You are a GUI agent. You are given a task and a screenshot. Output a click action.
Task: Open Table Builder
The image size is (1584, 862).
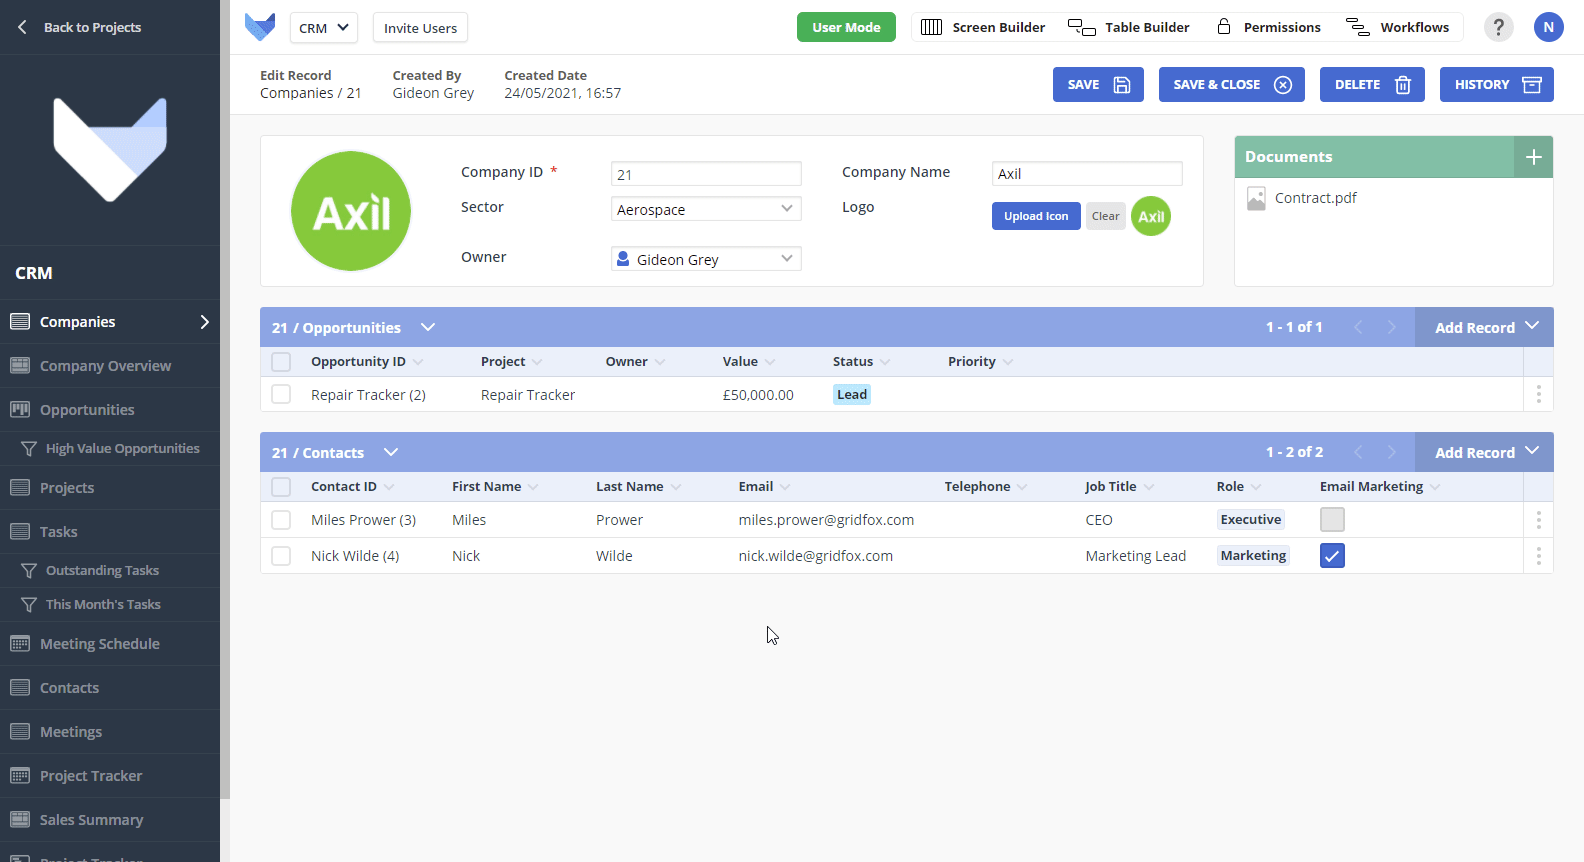click(x=1129, y=27)
